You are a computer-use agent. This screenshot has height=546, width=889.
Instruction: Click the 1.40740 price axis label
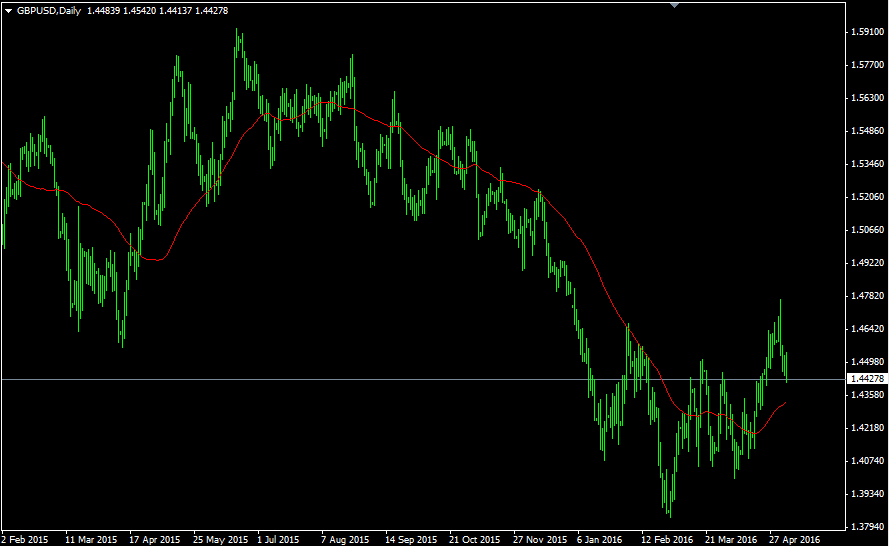tap(867, 460)
